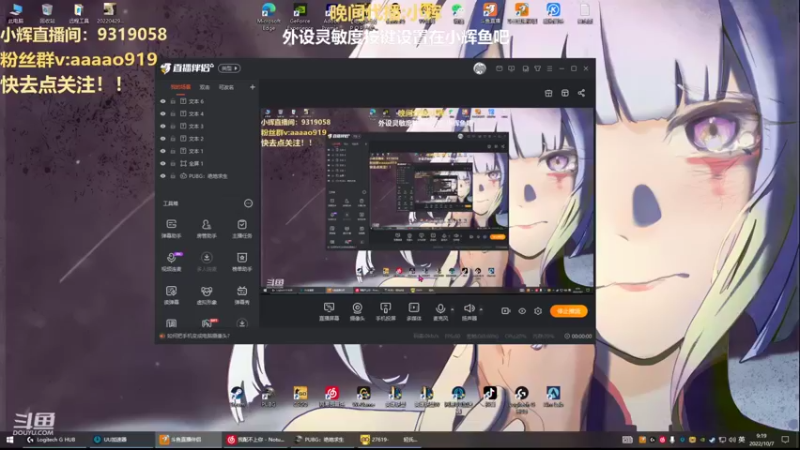Toggle visibility of 全屏 1 source
The width and height of the screenshot is (800, 450).
[163, 163]
